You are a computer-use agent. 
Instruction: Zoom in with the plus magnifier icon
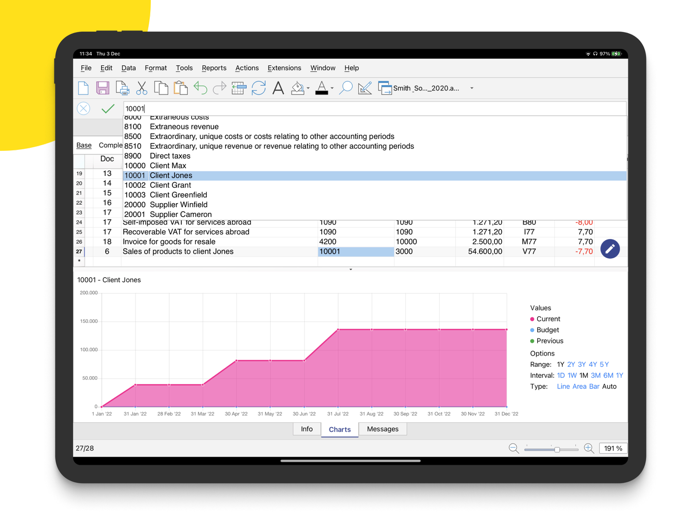click(589, 448)
